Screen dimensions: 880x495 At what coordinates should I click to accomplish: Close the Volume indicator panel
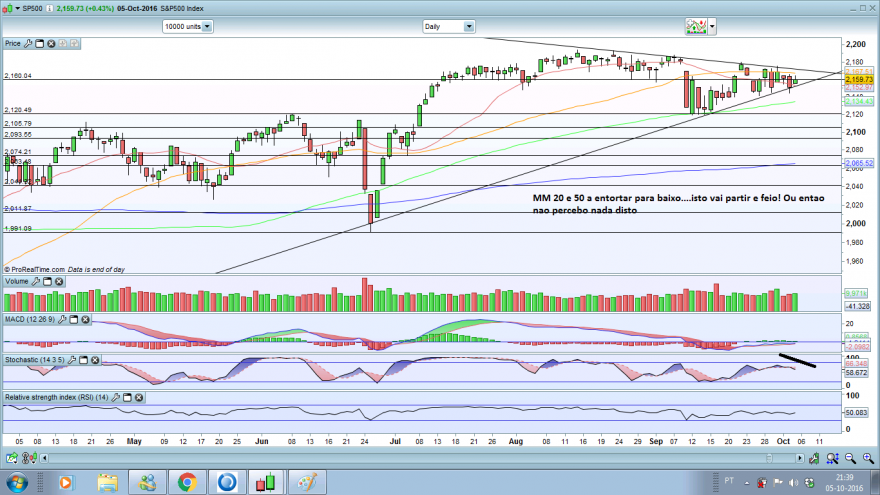(x=59, y=281)
